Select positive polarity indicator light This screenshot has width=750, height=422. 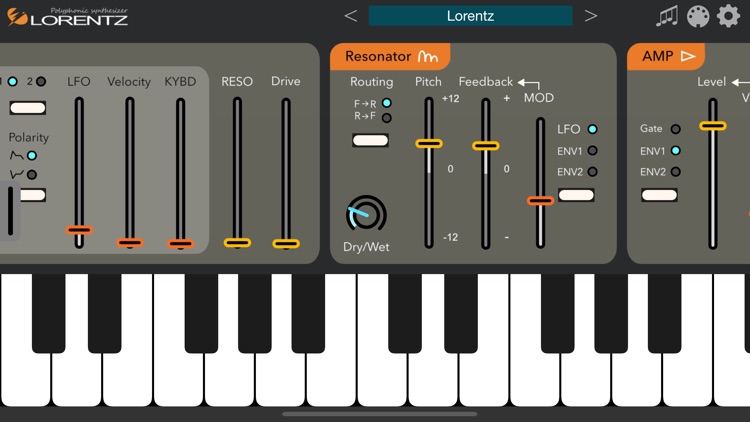click(x=32, y=155)
